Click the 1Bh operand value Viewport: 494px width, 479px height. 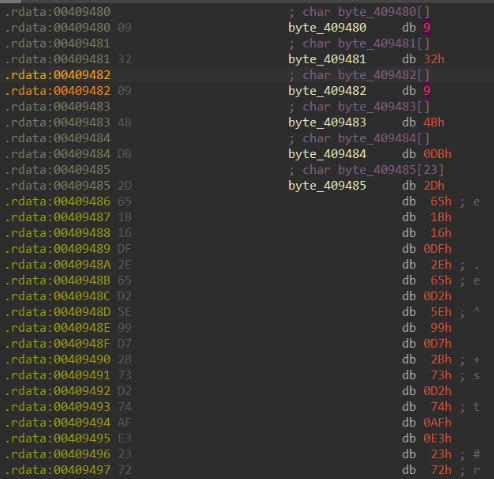tap(441, 217)
